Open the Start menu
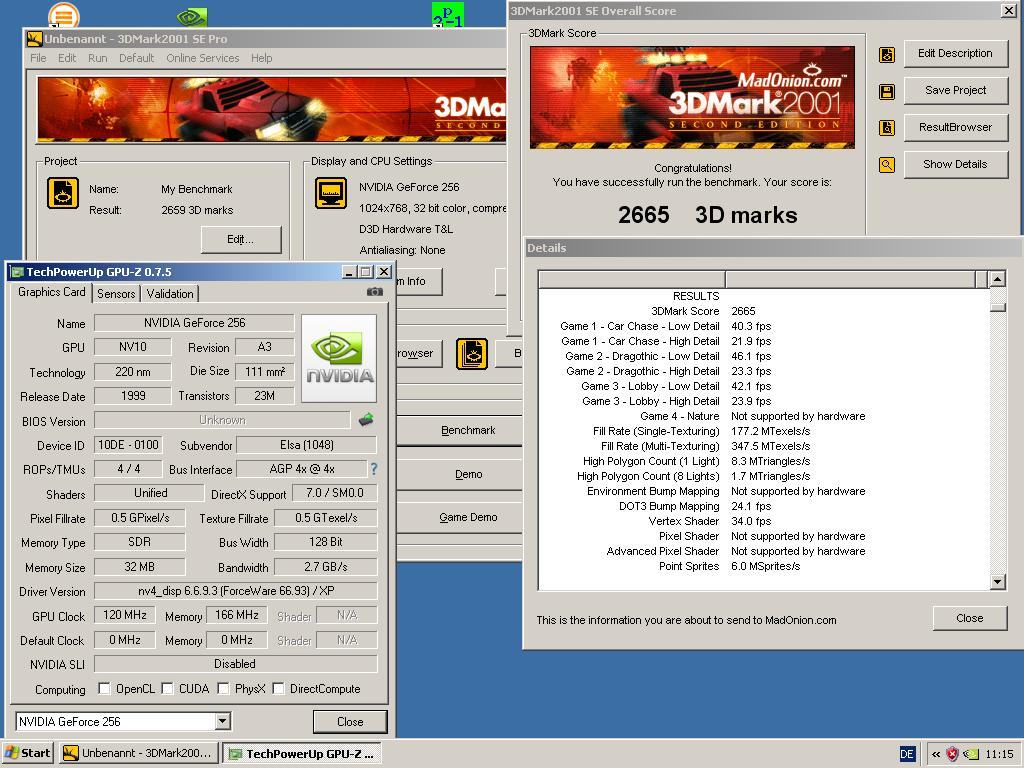The image size is (1024, 768). [28, 753]
